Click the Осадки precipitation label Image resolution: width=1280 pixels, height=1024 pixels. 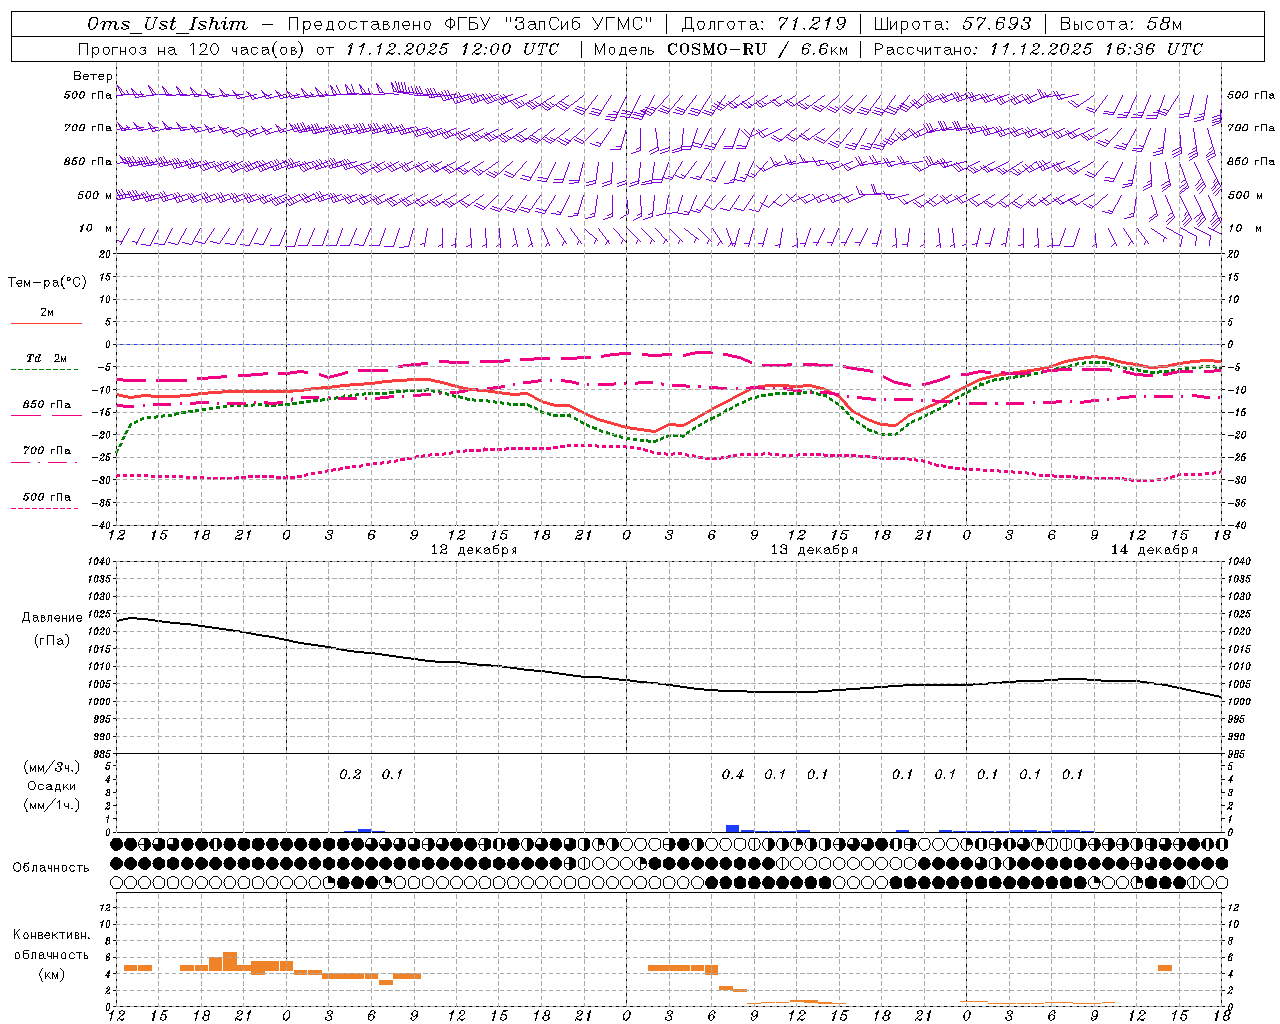coord(52,786)
